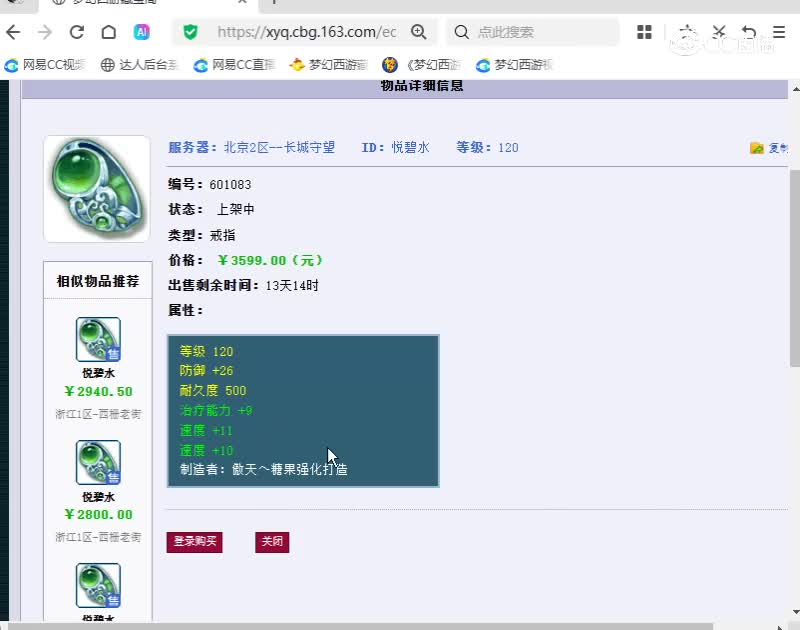This screenshot has width=800, height=630.
Task: Click the item number 601083
Action: (x=230, y=184)
